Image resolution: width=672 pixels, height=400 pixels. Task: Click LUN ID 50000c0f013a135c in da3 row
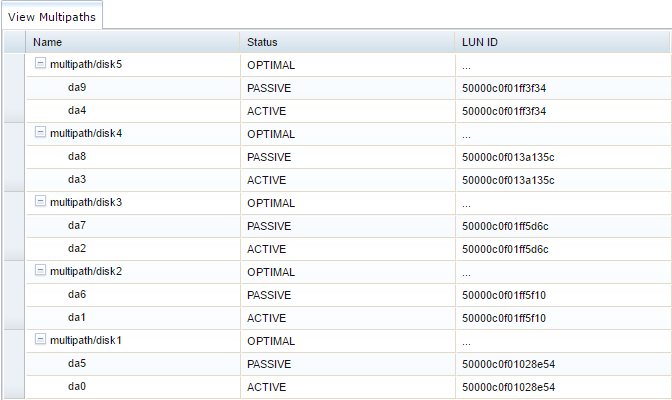(x=508, y=180)
